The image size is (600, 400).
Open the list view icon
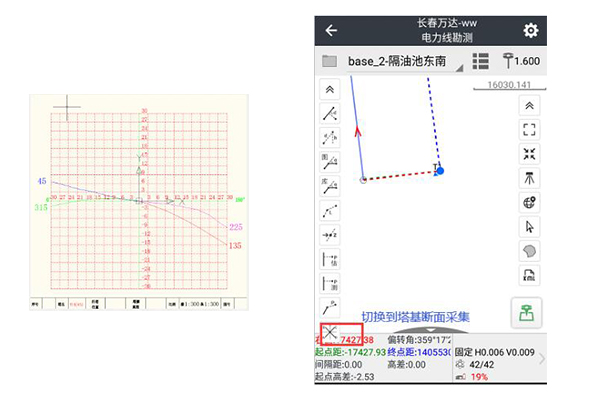point(480,62)
